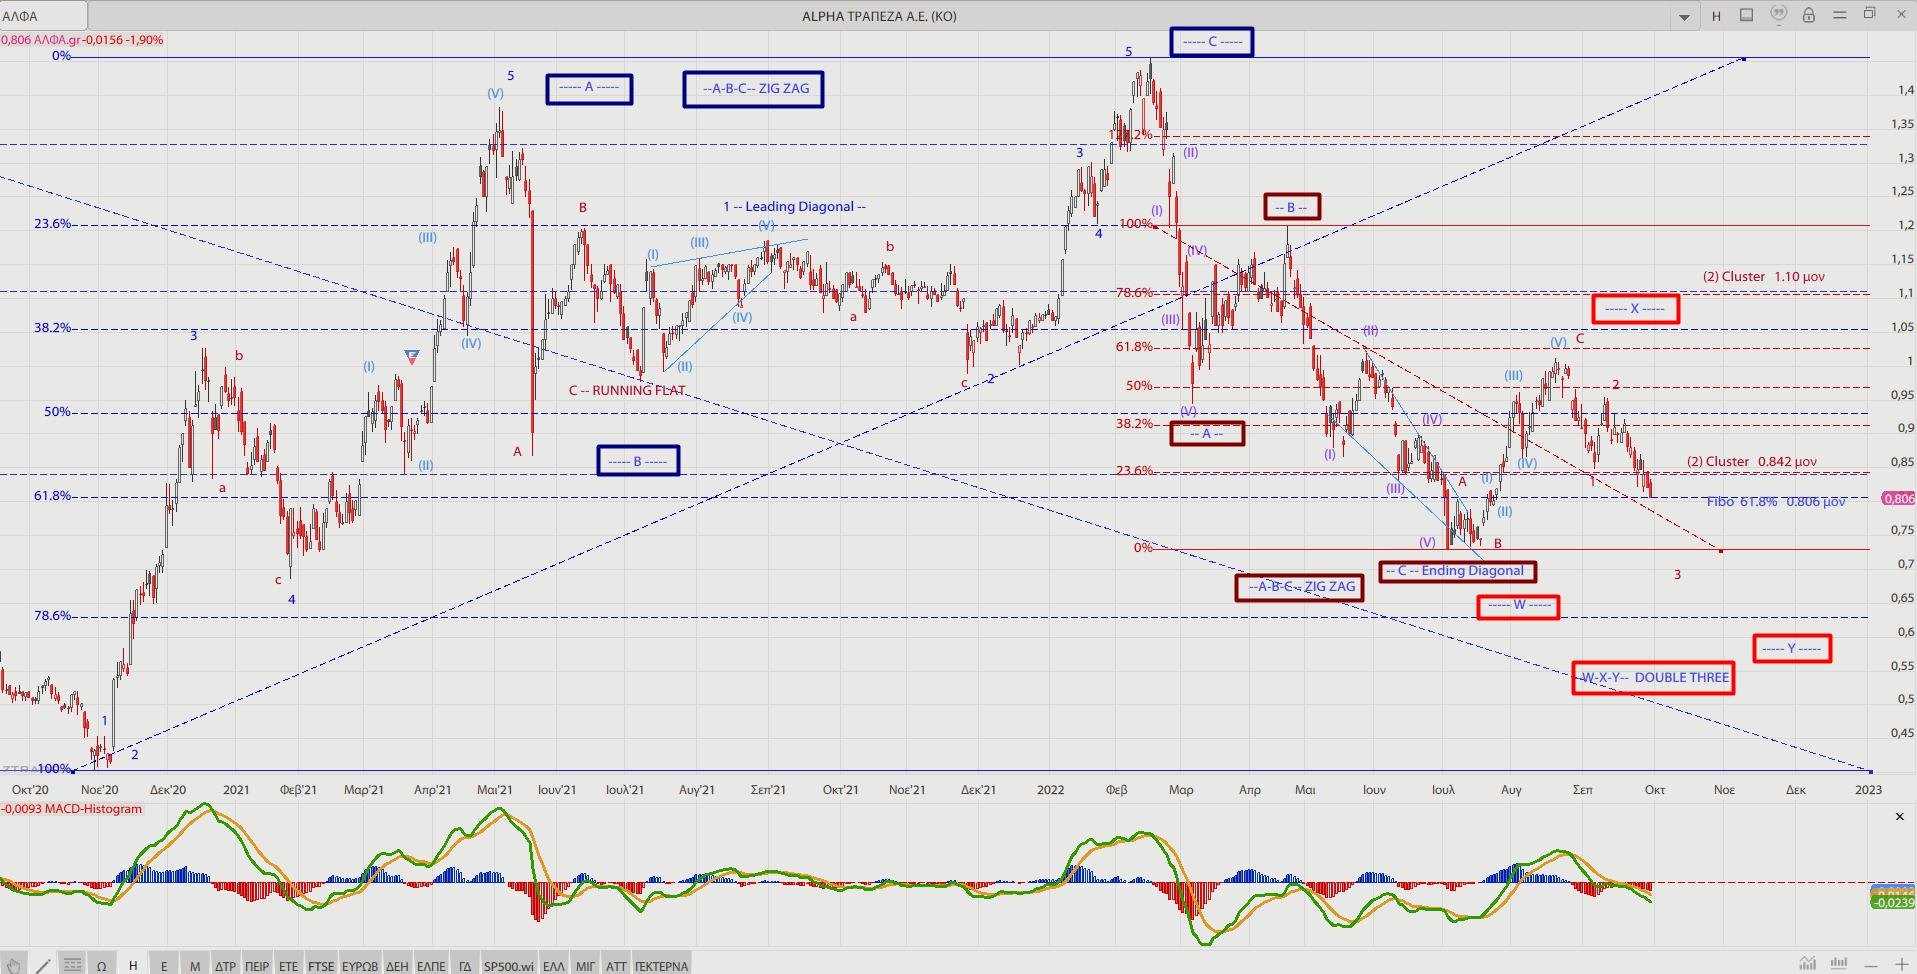The height and width of the screenshot is (974, 1917).
Task: Click the ALPHA ΤΡΑΠΕΖΑ Α.Ε. (KO) title
Action: point(879,16)
